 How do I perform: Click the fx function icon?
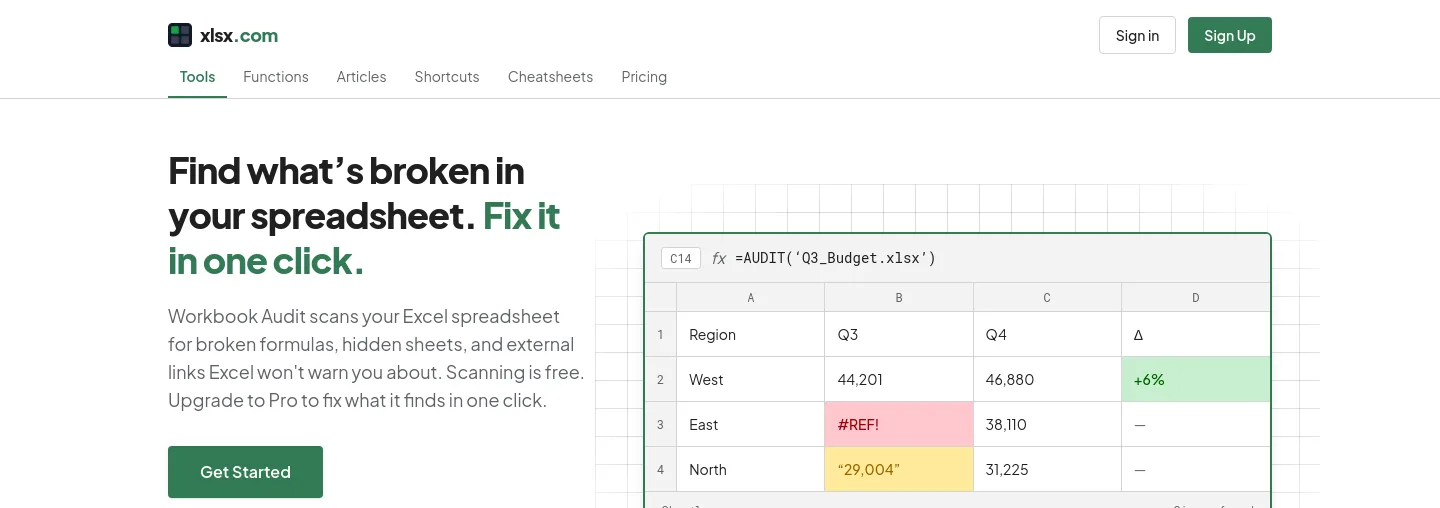[719, 258]
